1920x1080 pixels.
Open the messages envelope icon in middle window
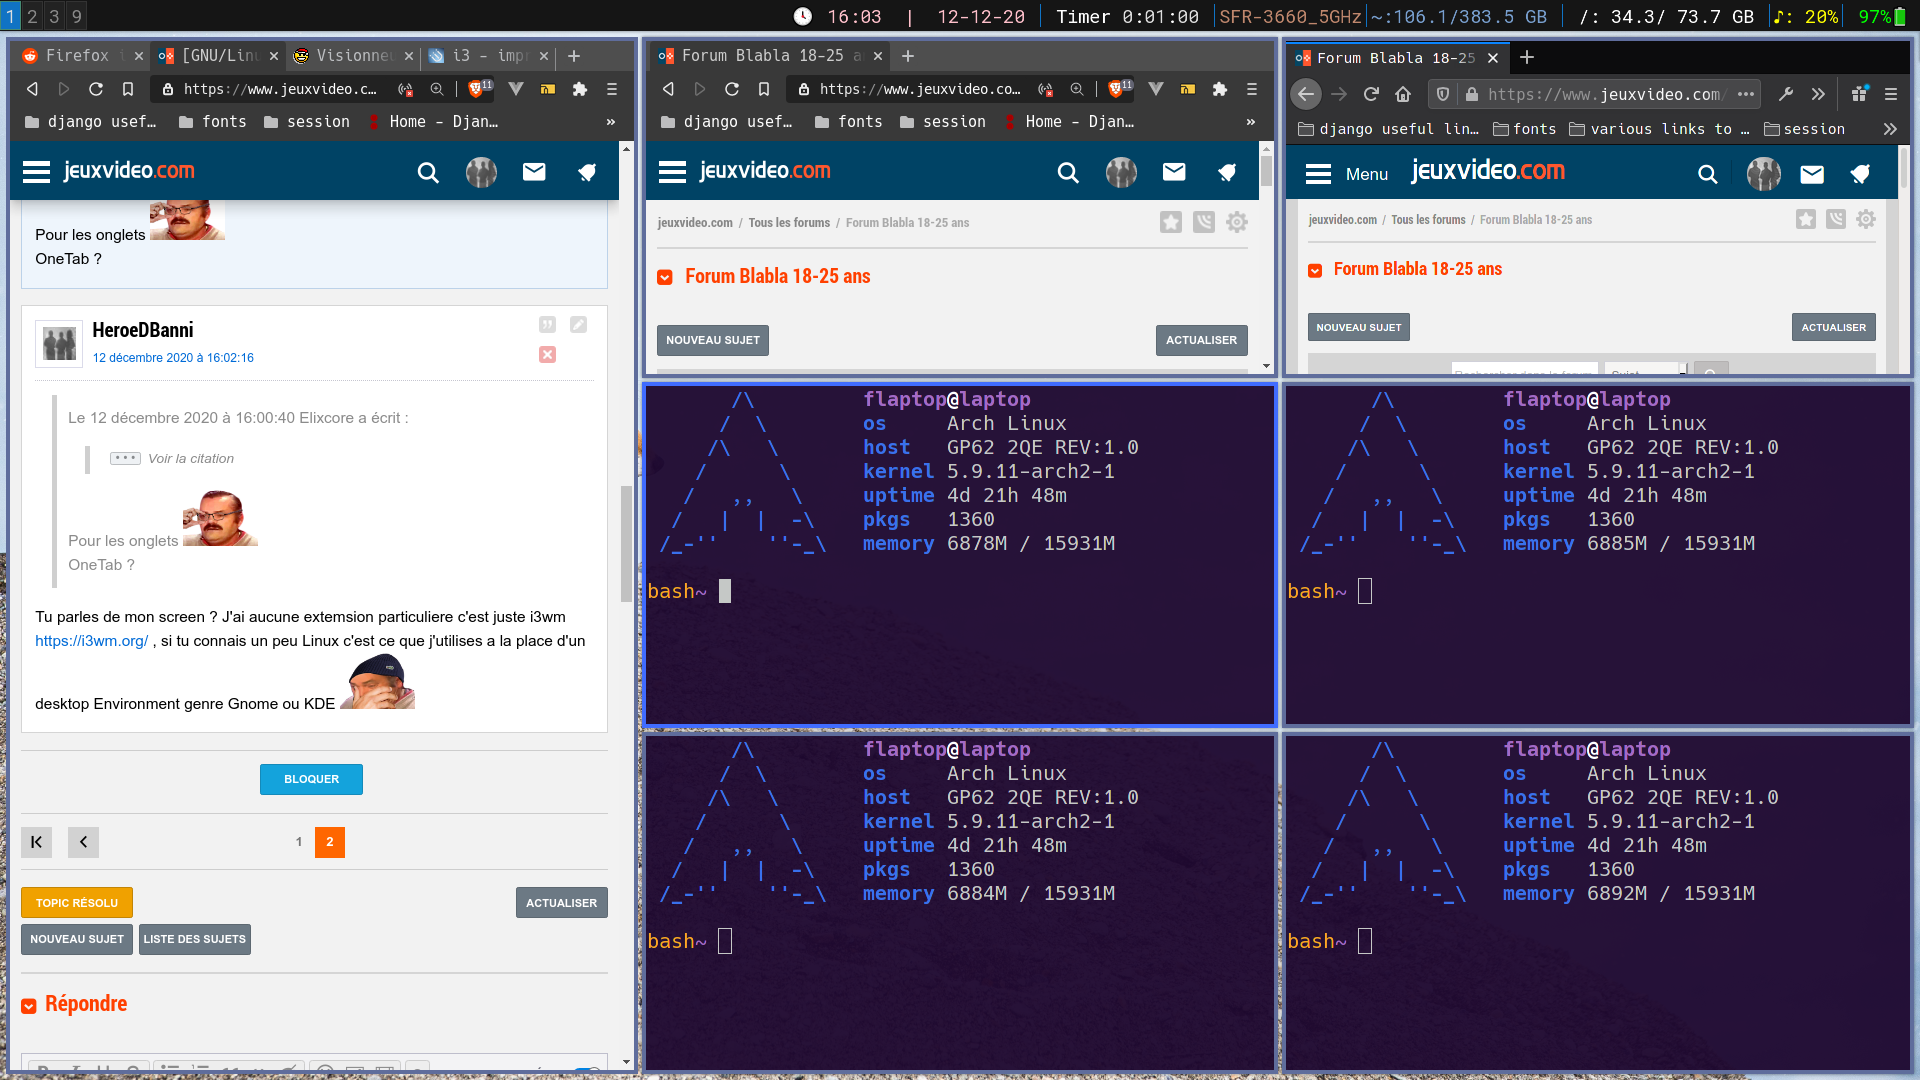pyautogui.click(x=1174, y=172)
